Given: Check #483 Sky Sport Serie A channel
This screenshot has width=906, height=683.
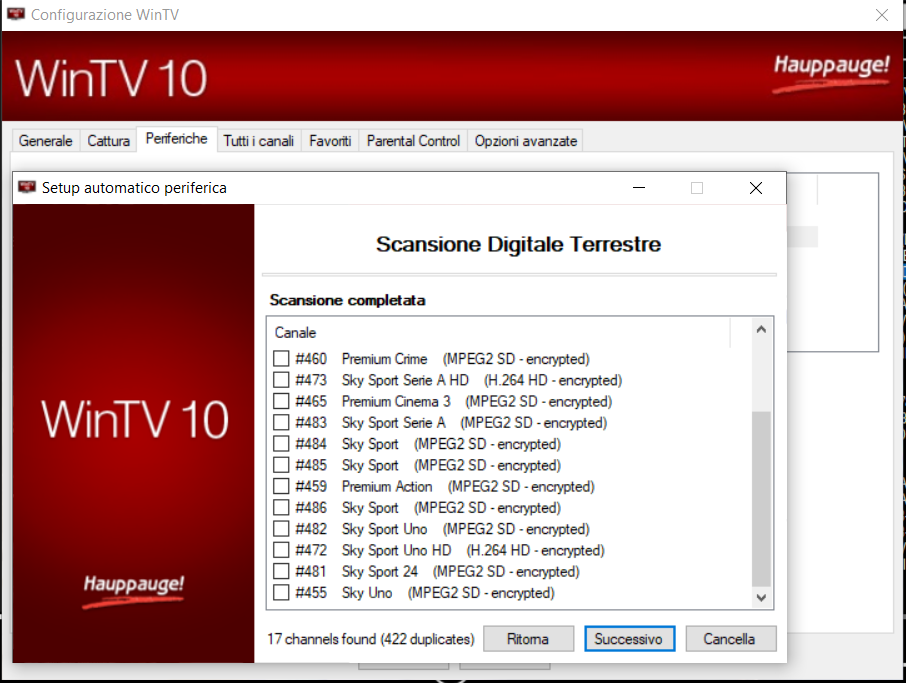Looking at the screenshot, I should point(281,422).
